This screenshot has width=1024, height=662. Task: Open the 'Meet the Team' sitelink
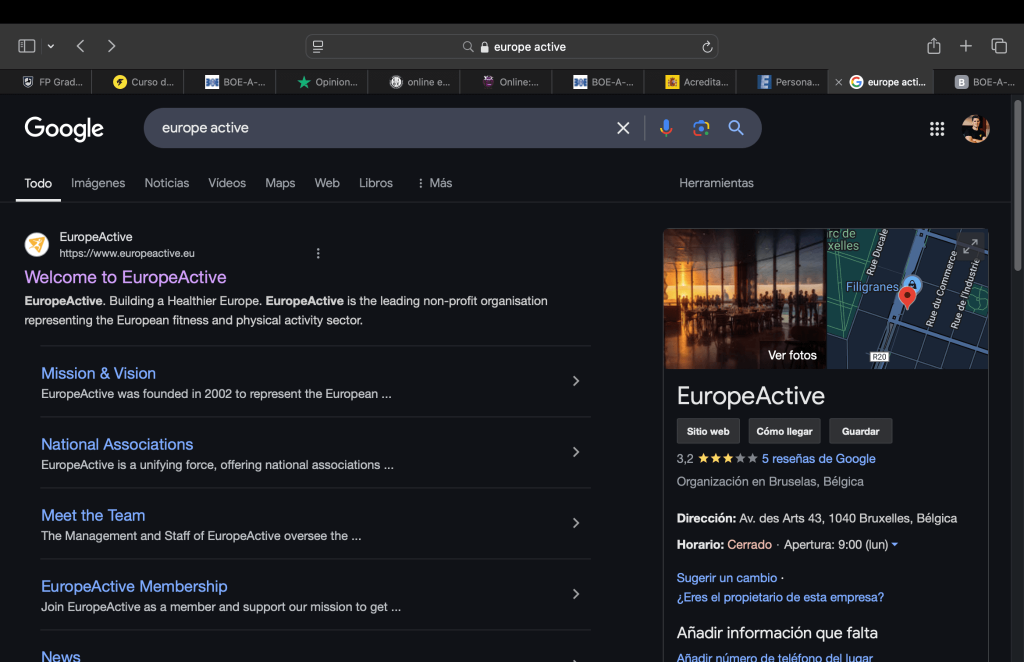point(93,516)
